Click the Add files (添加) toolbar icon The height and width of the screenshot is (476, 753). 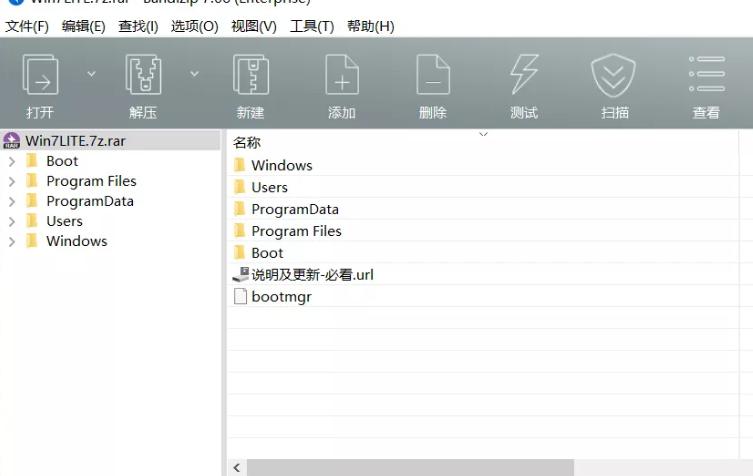click(x=341, y=74)
